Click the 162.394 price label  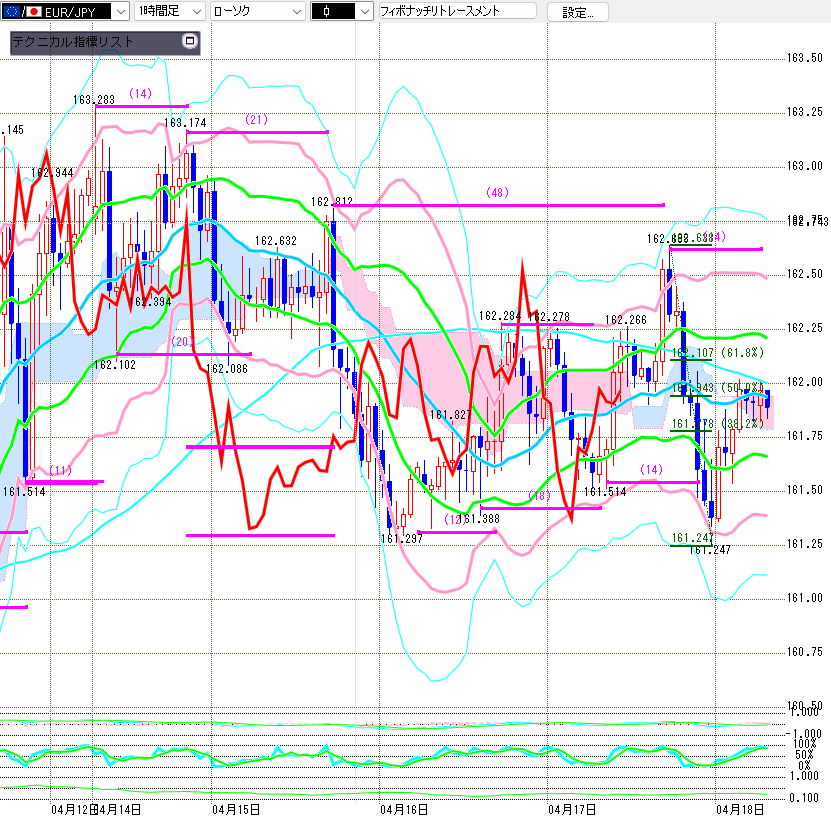(150, 302)
